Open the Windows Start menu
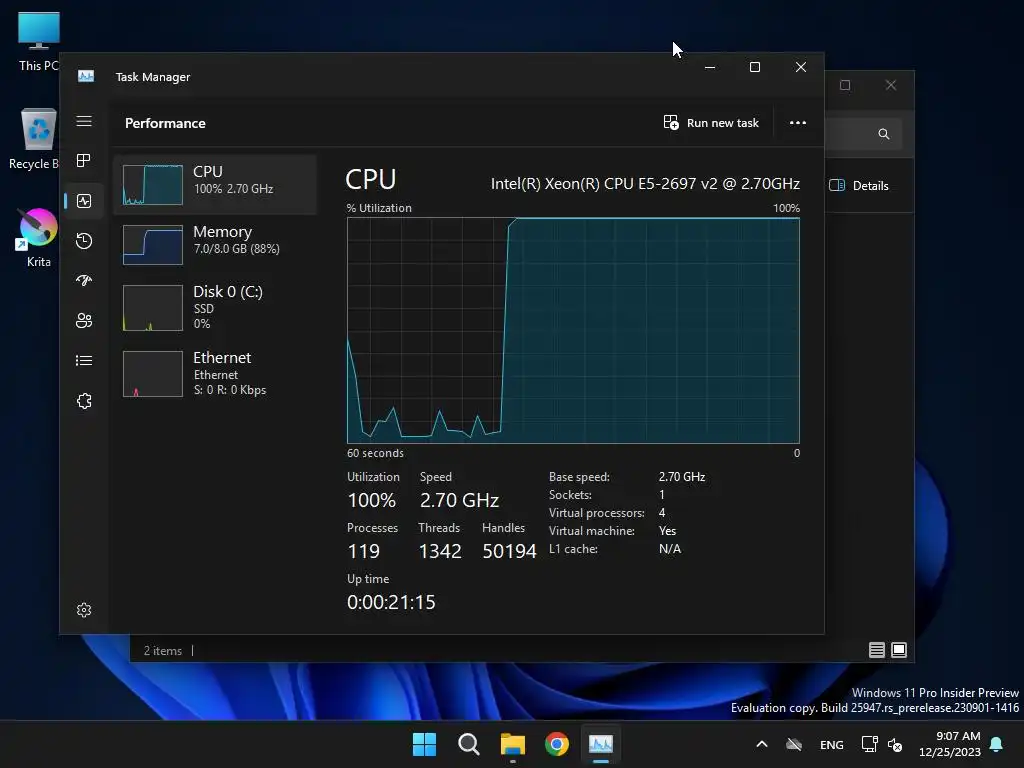 (424, 744)
